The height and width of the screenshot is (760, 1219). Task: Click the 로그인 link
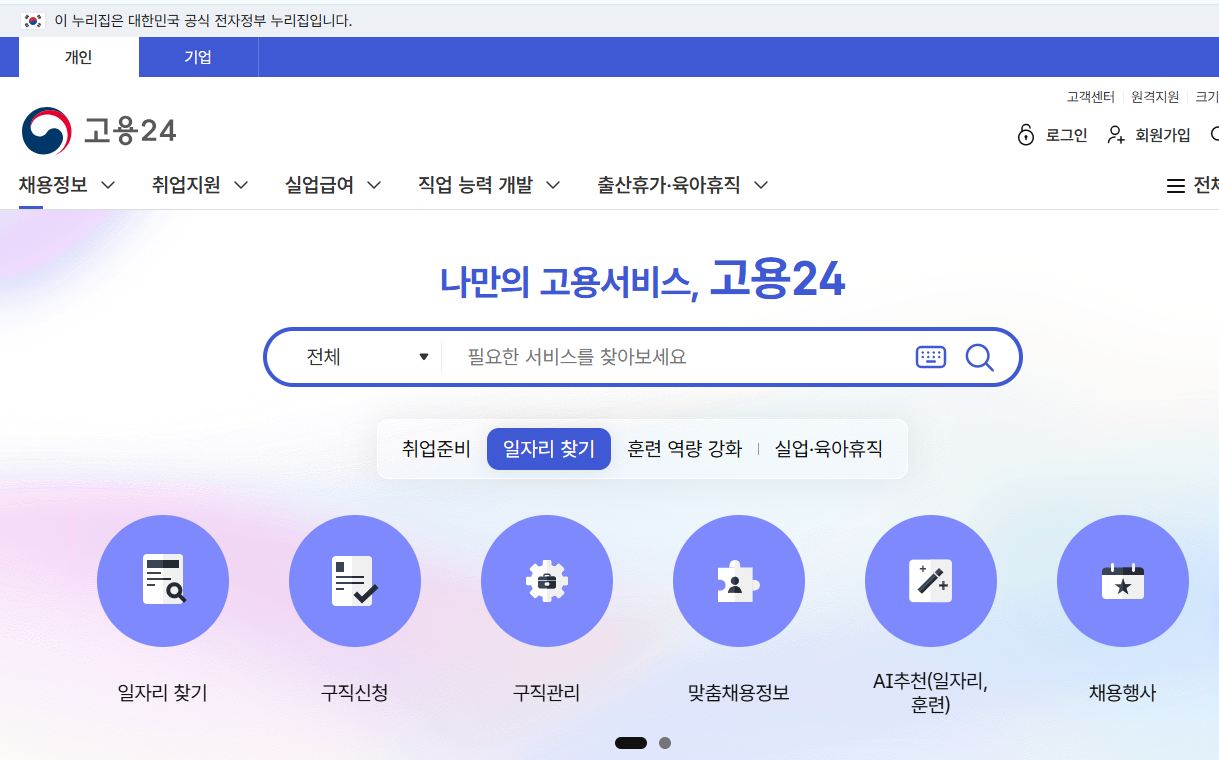(1066, 135)
